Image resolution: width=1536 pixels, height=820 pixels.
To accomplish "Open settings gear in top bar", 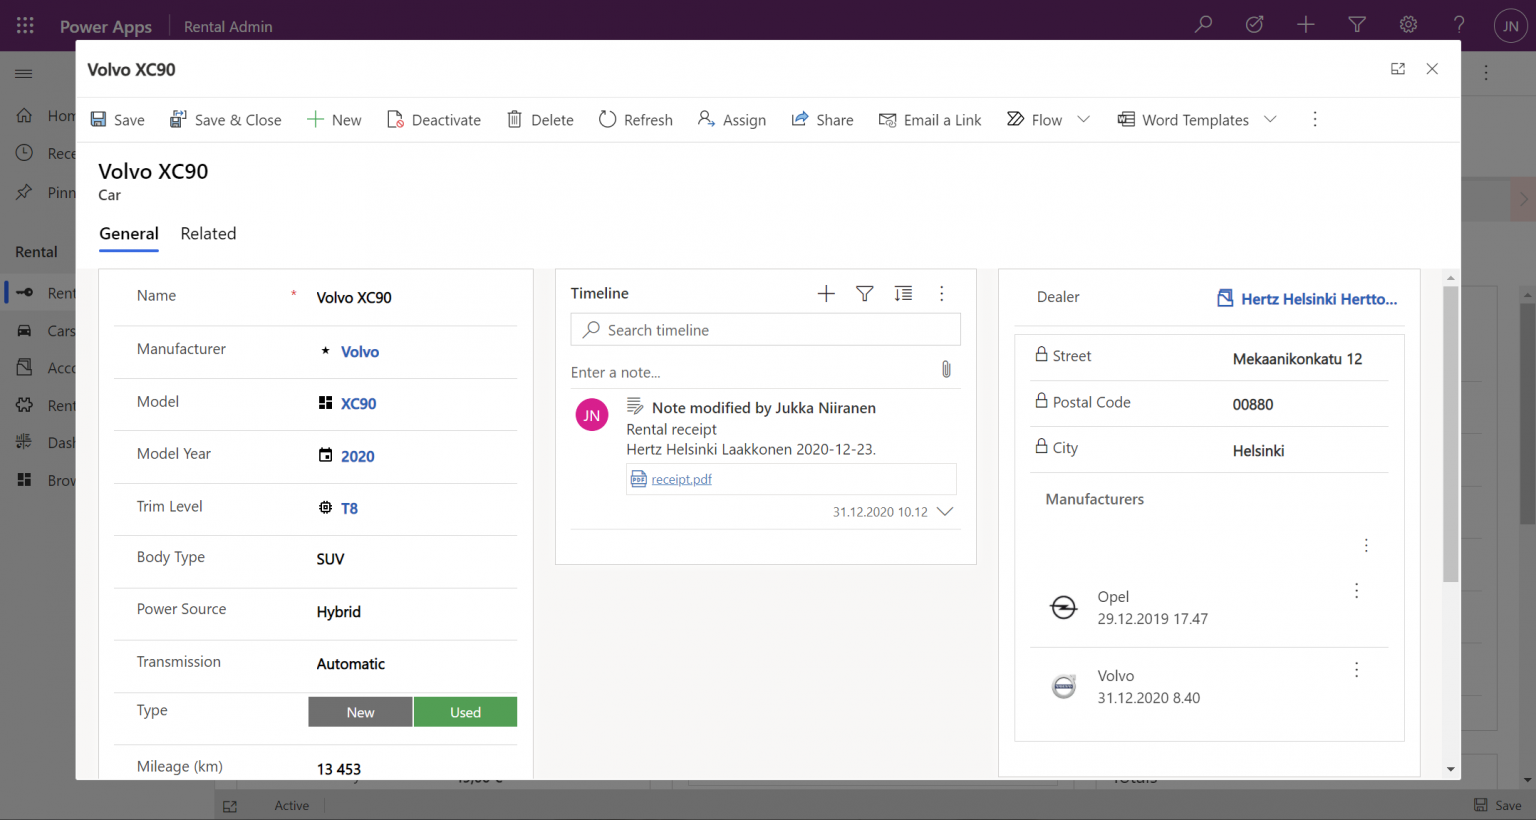I will click(x=1408, y=24).
